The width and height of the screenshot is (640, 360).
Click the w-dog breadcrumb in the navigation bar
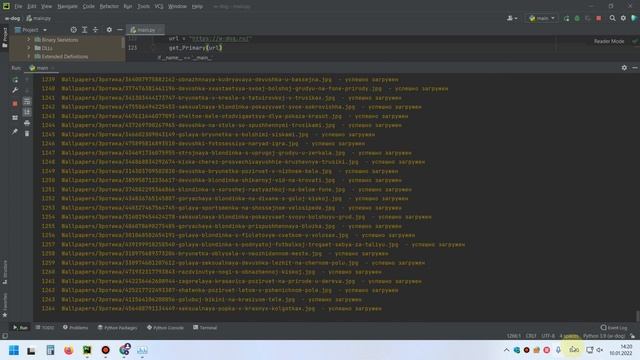point(12,18)
